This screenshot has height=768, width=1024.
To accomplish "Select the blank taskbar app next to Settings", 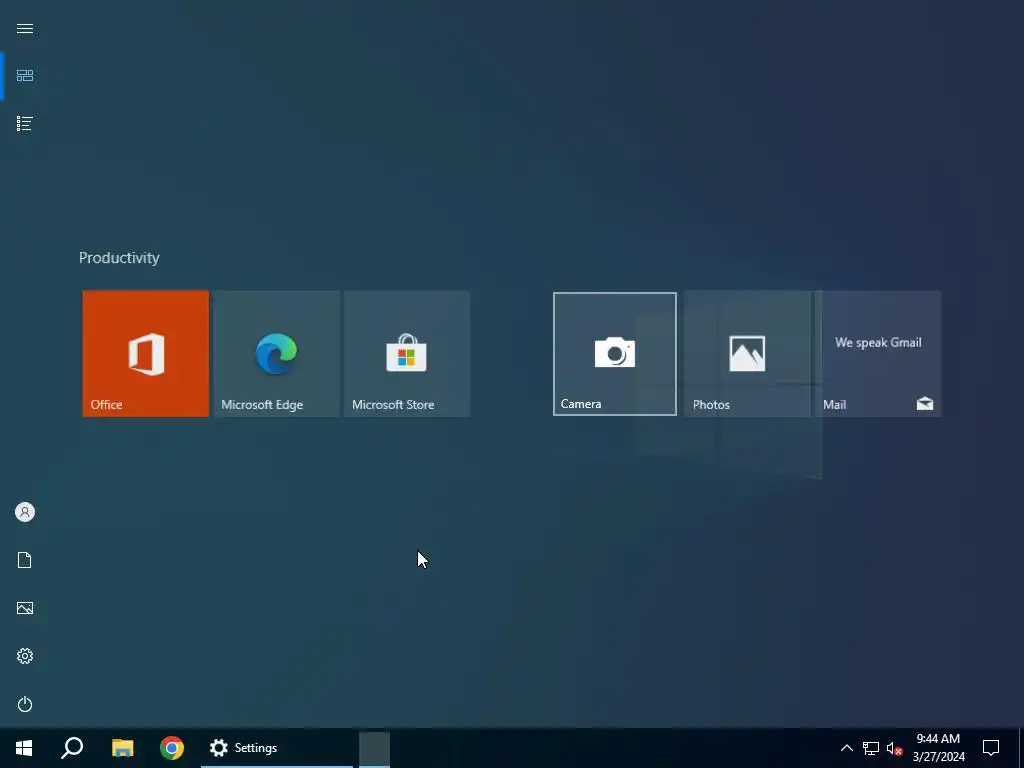I will [375, 748].
